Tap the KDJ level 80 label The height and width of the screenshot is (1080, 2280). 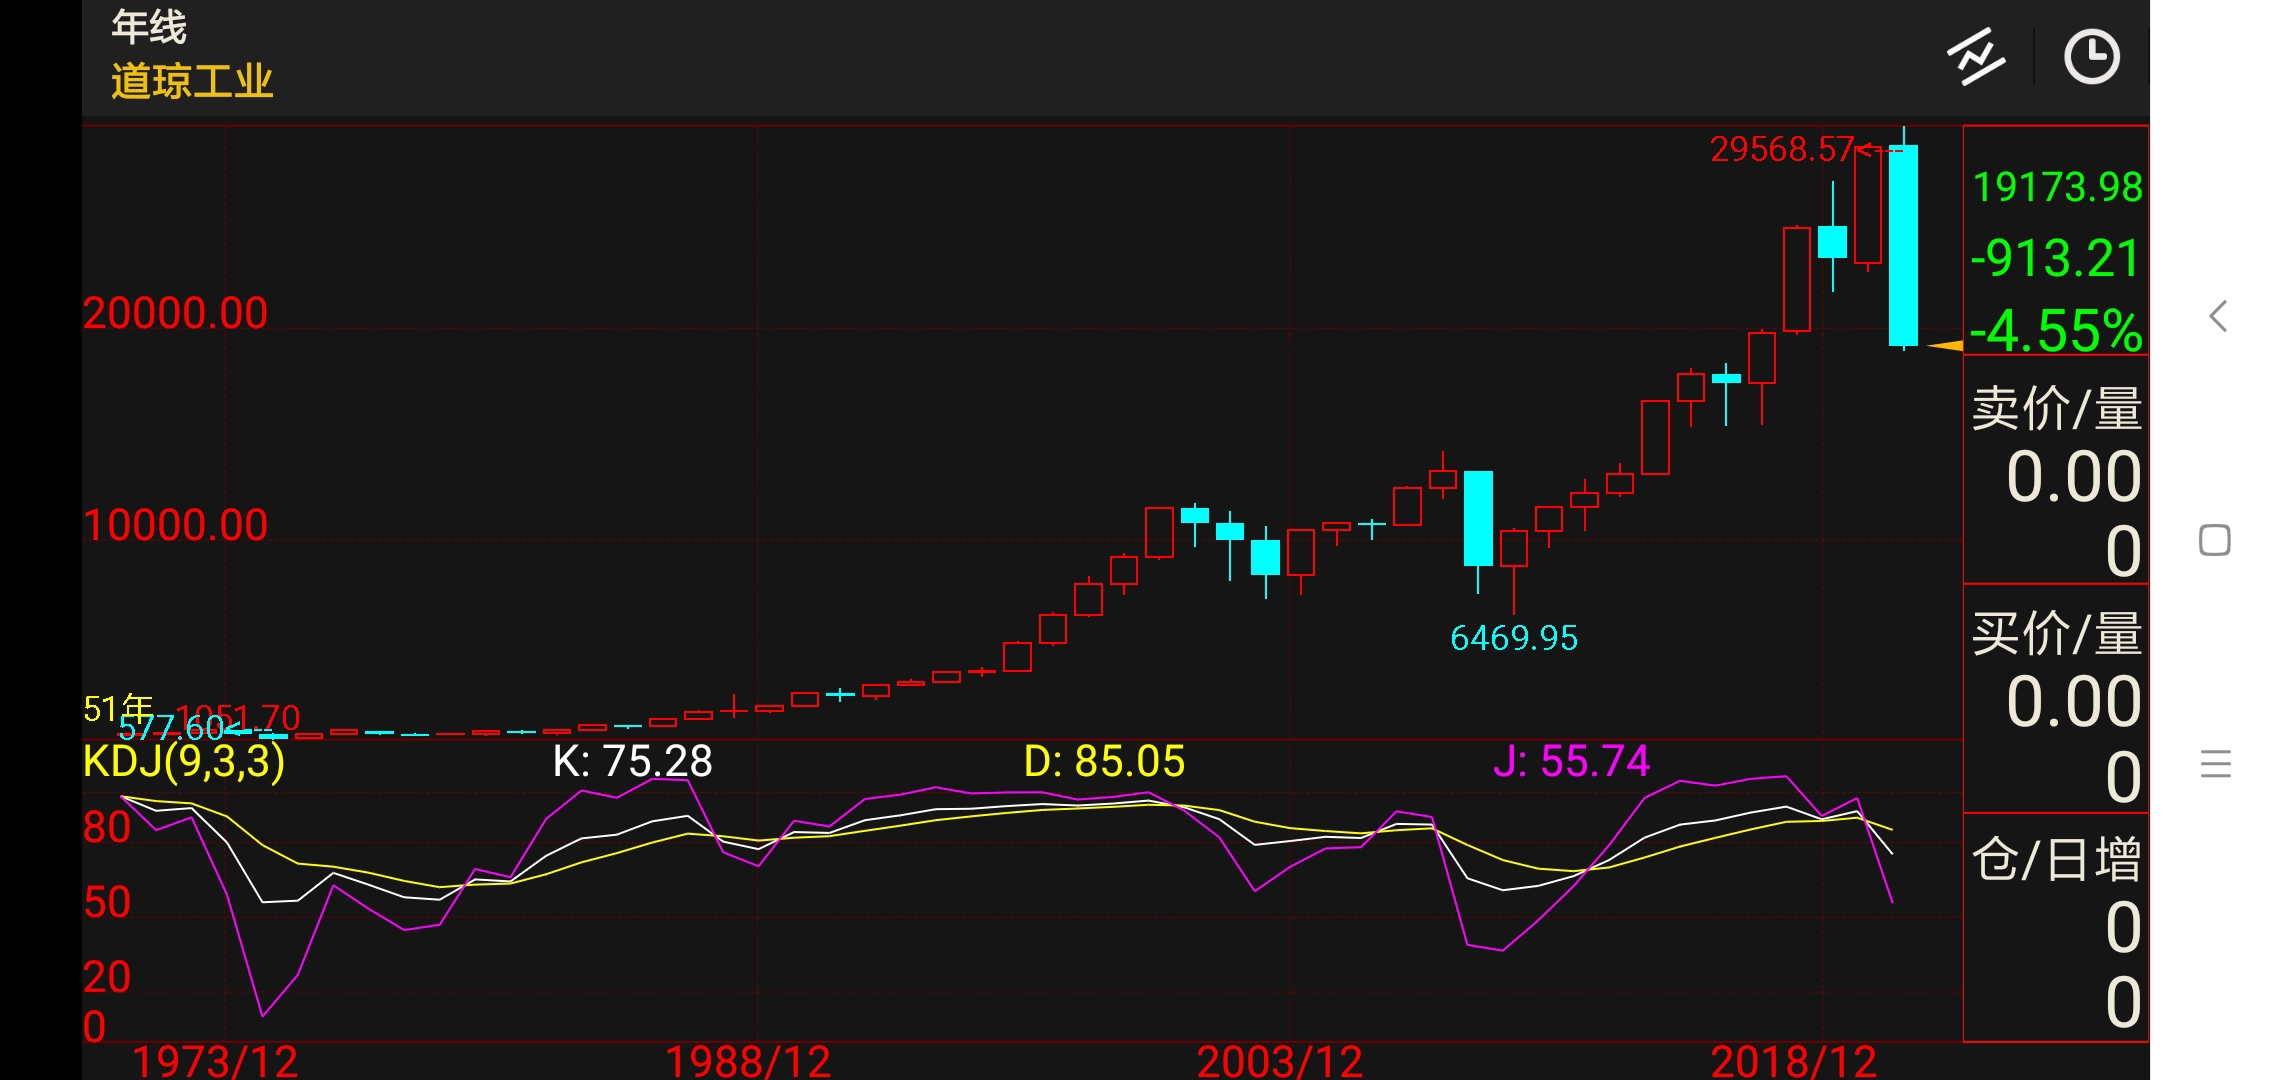107,828
